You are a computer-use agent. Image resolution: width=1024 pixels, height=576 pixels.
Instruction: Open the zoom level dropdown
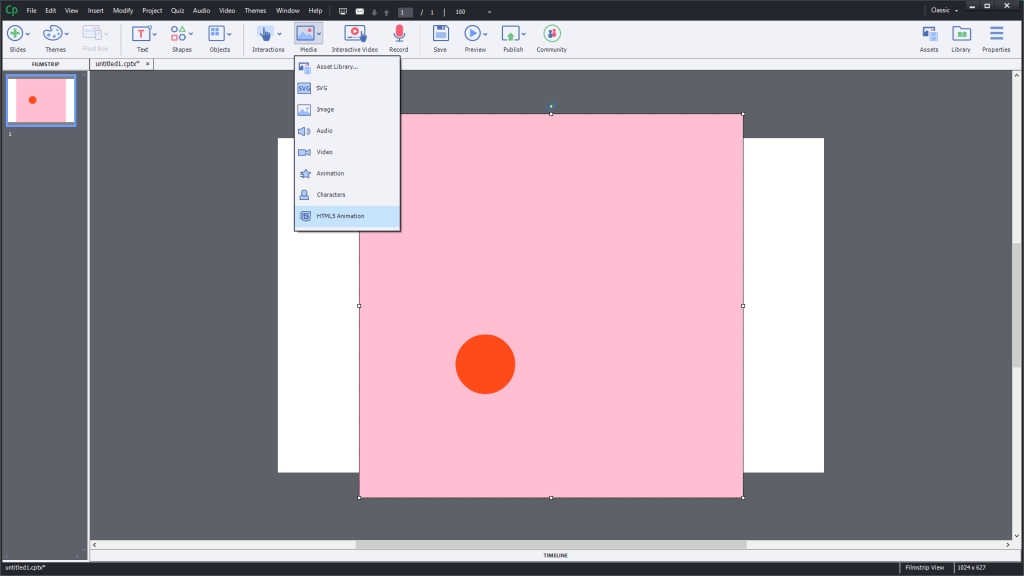tap(489, 12)
